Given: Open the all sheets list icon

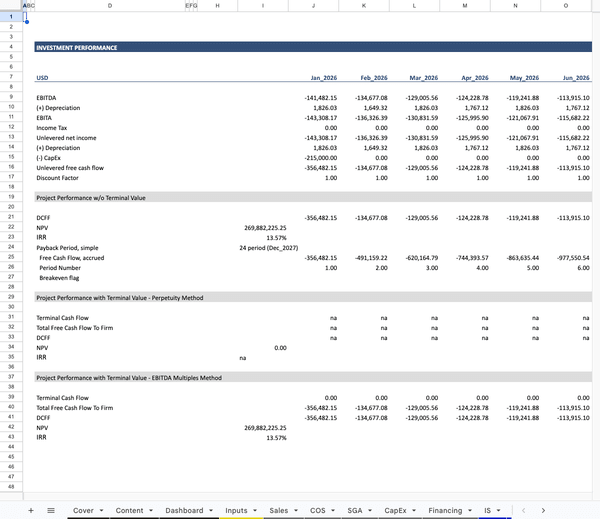Looking at the screenshot, I should click(51, 510).
